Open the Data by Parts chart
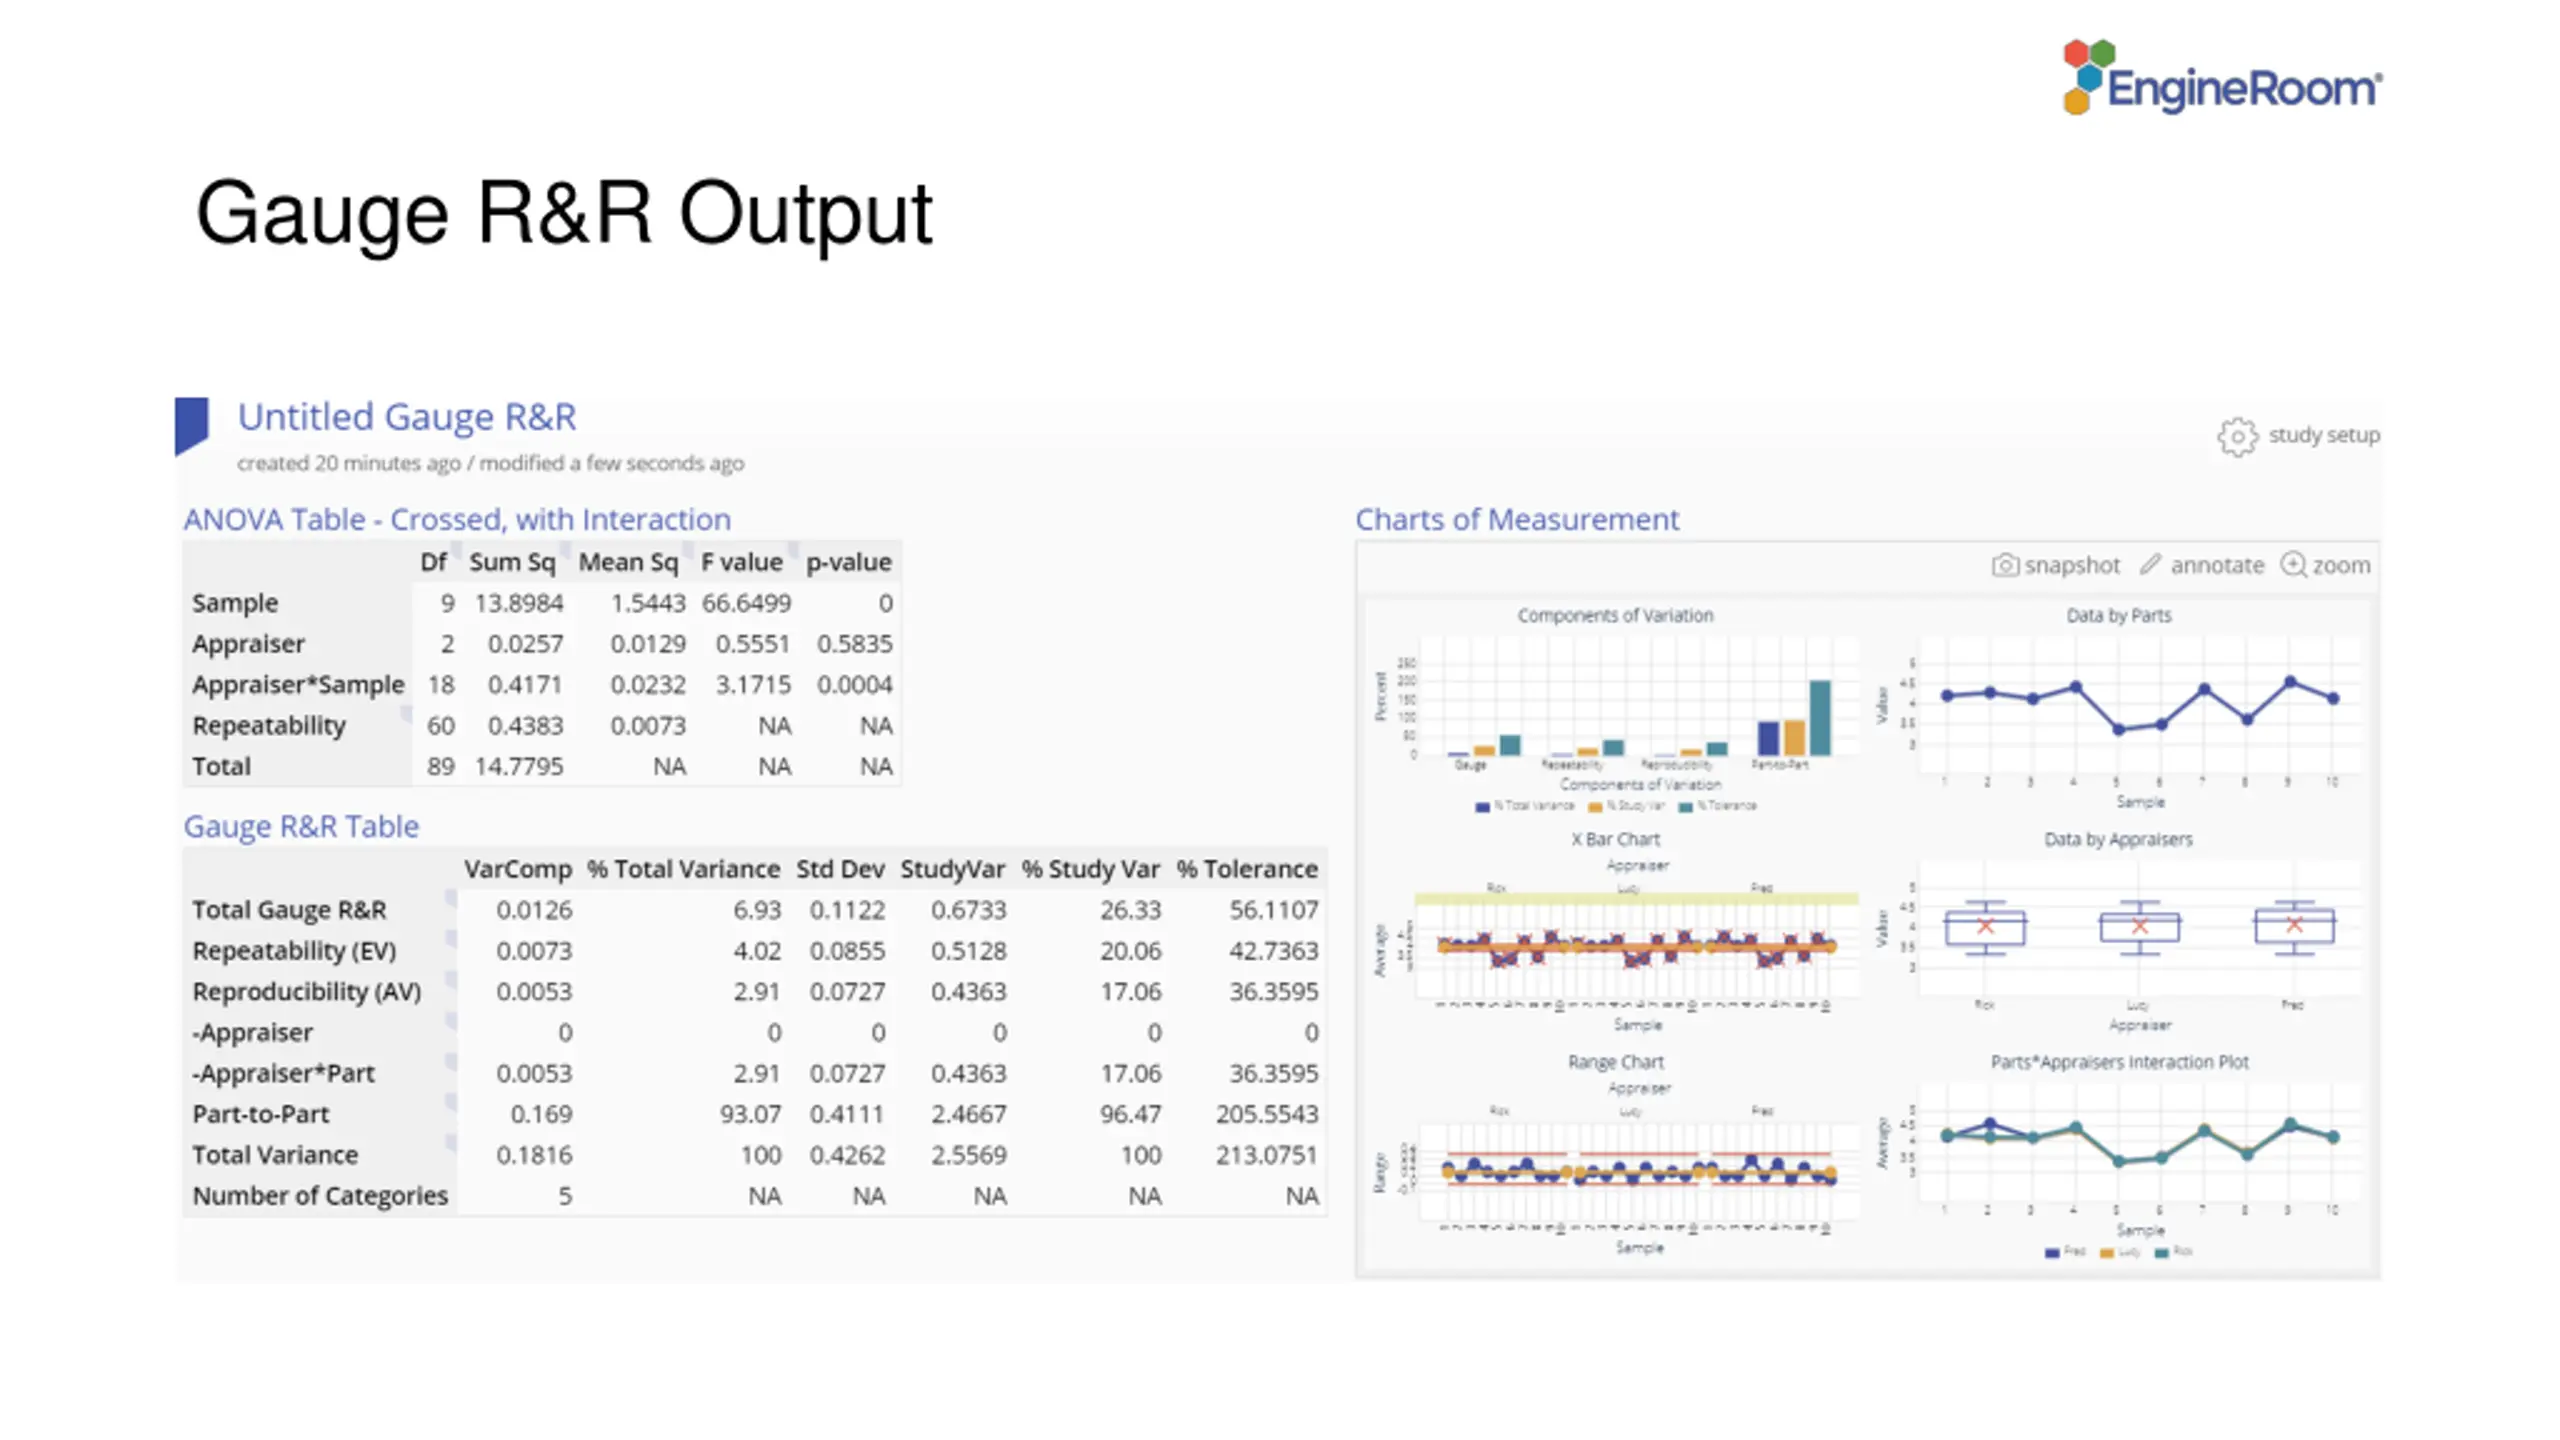 [2118, 708]
